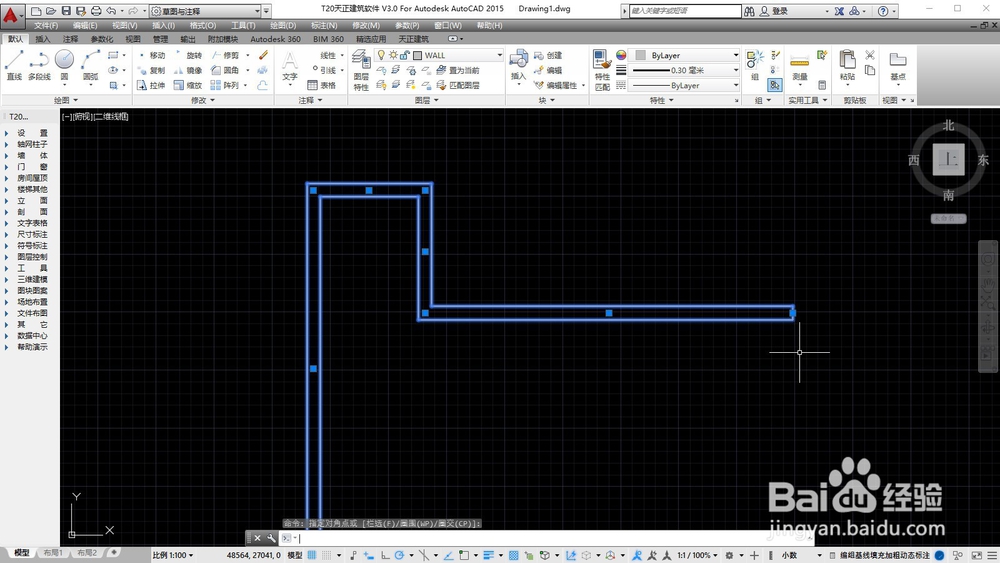The width and height of the screenshot is (1000, 563).
Task: Click the 编辑属性 edit attributes button
Action: (555, 85)
